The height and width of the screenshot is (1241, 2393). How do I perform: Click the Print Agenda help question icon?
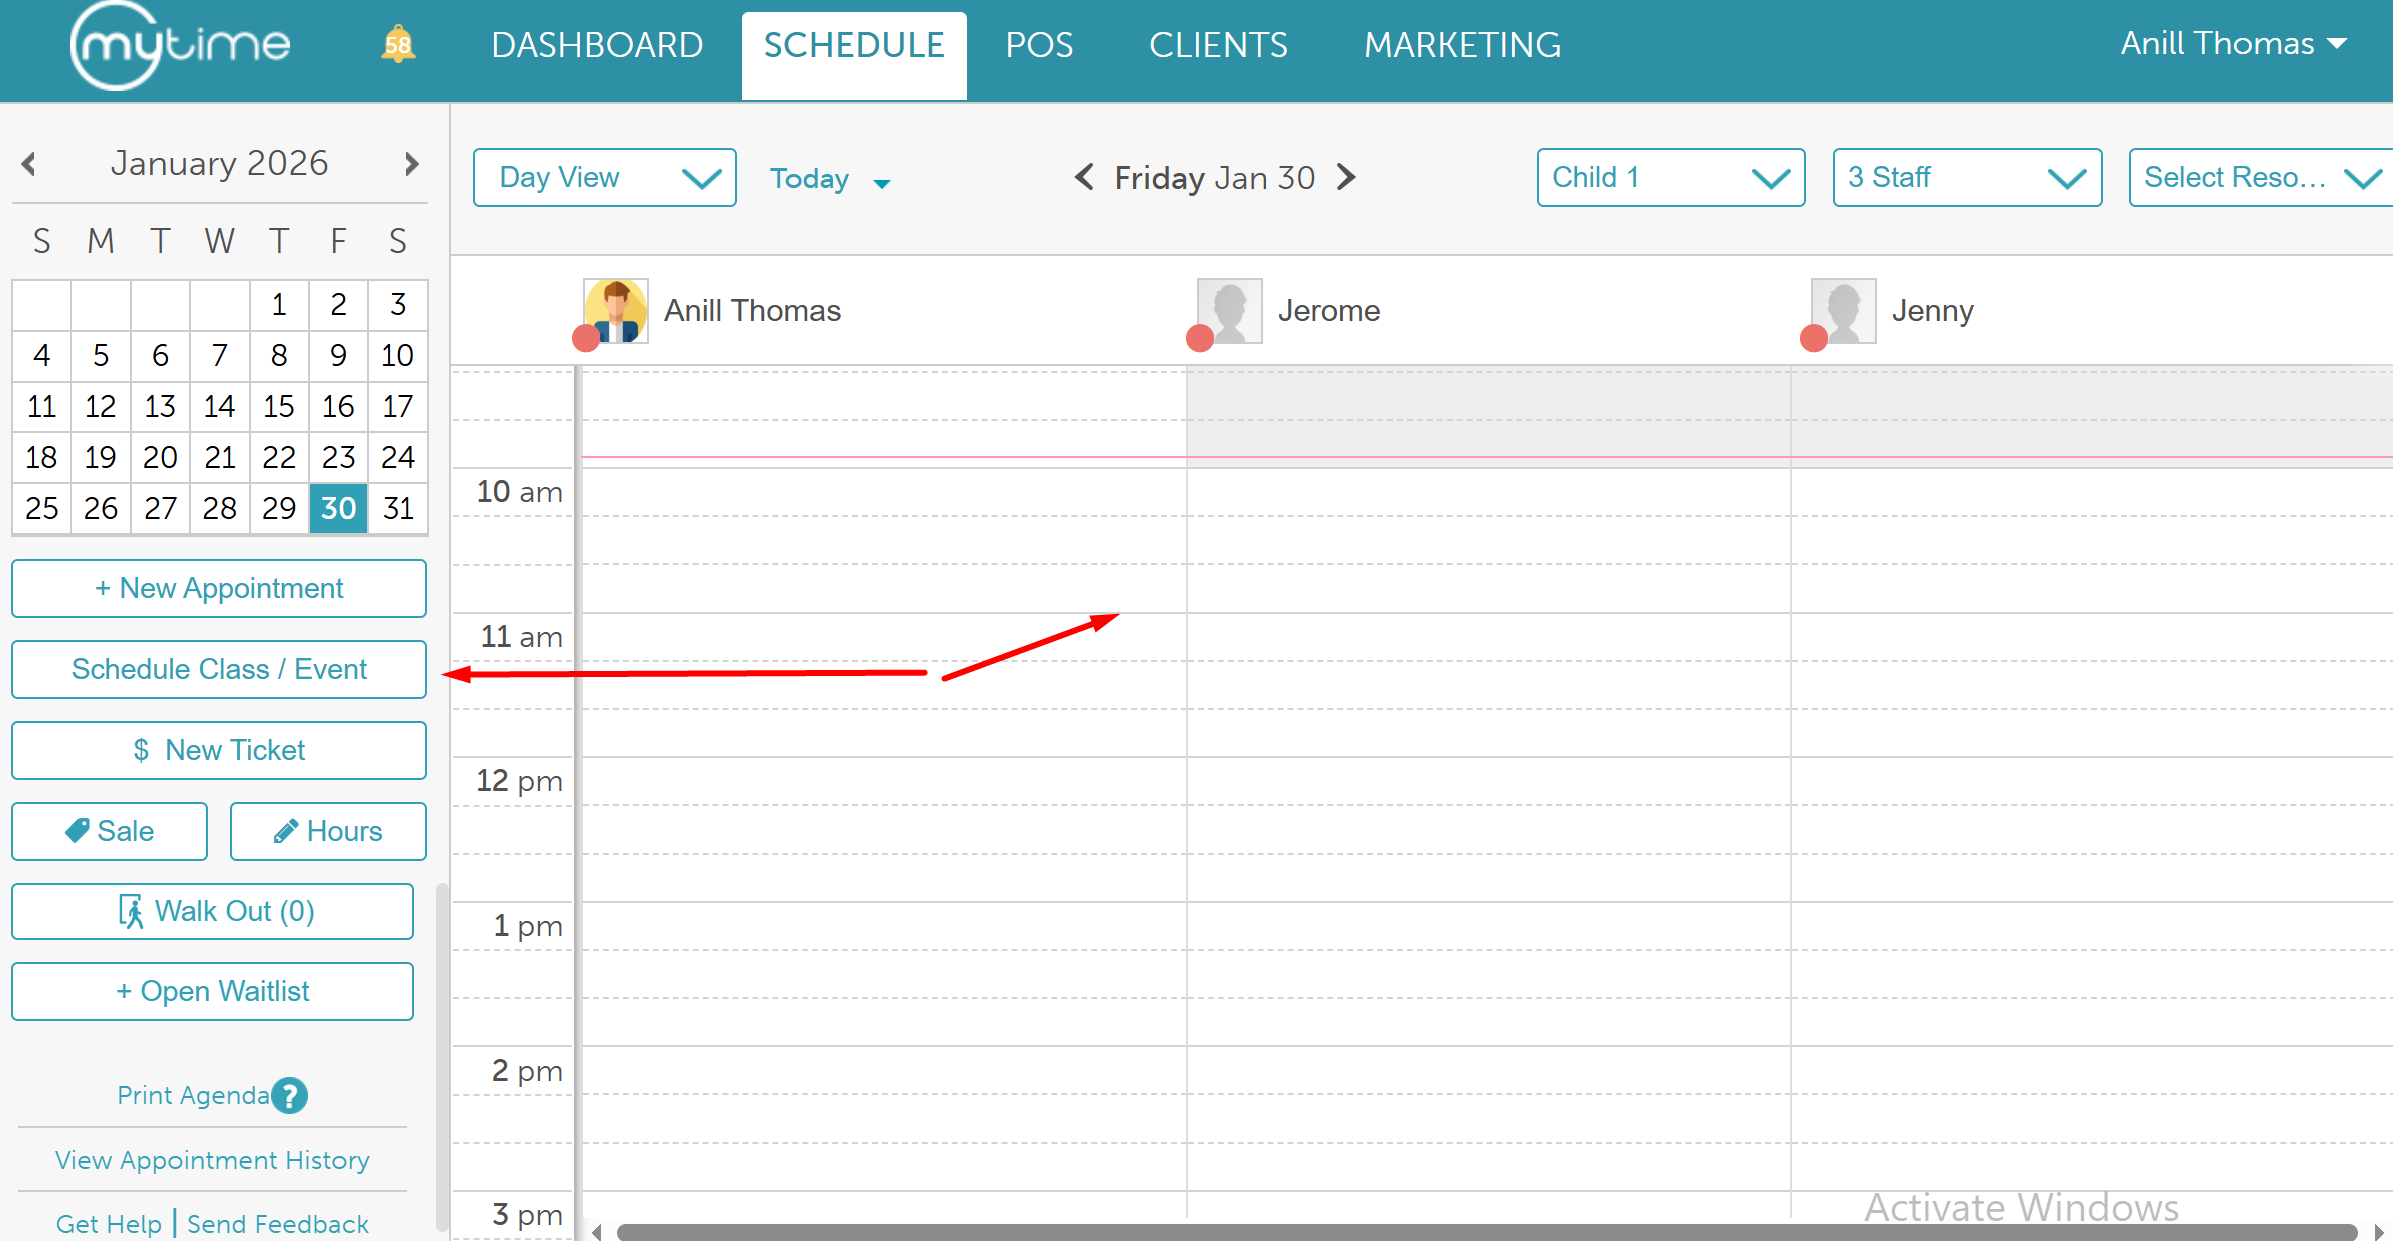pos(290,1096)
